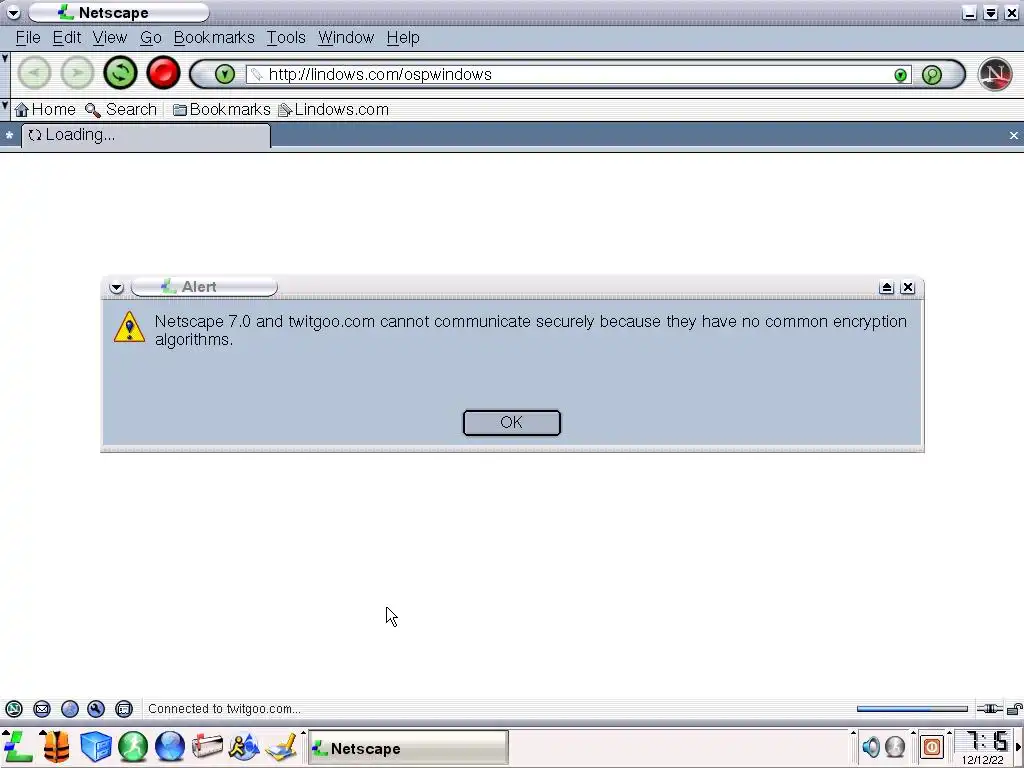This screenshot has height=768, width=1024.
Task: Go back with the Back arrow
Action: click(34, 72)
